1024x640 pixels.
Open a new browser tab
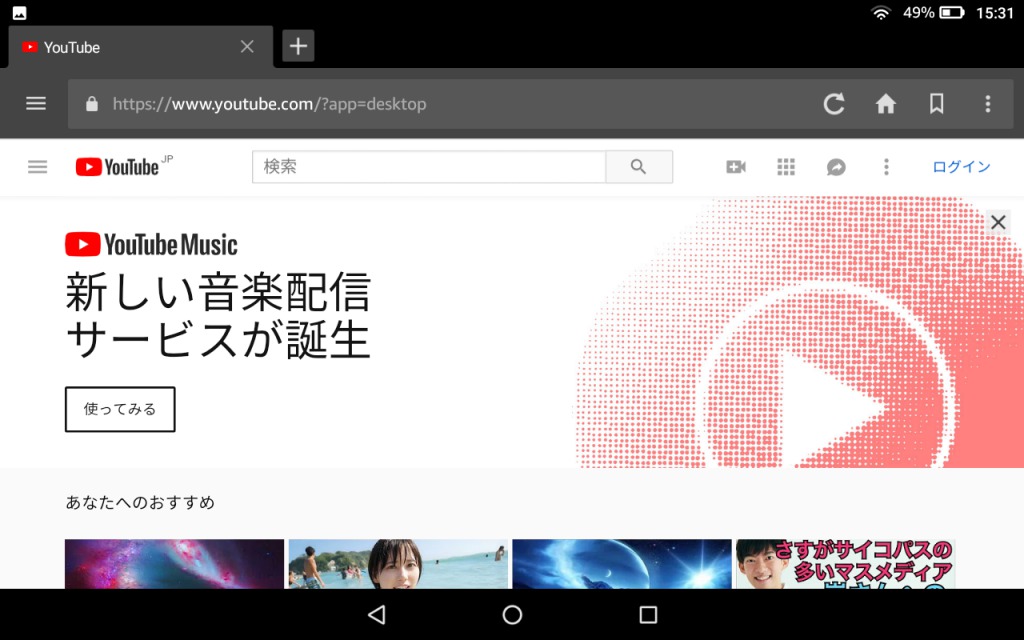(x=298, y=46)
